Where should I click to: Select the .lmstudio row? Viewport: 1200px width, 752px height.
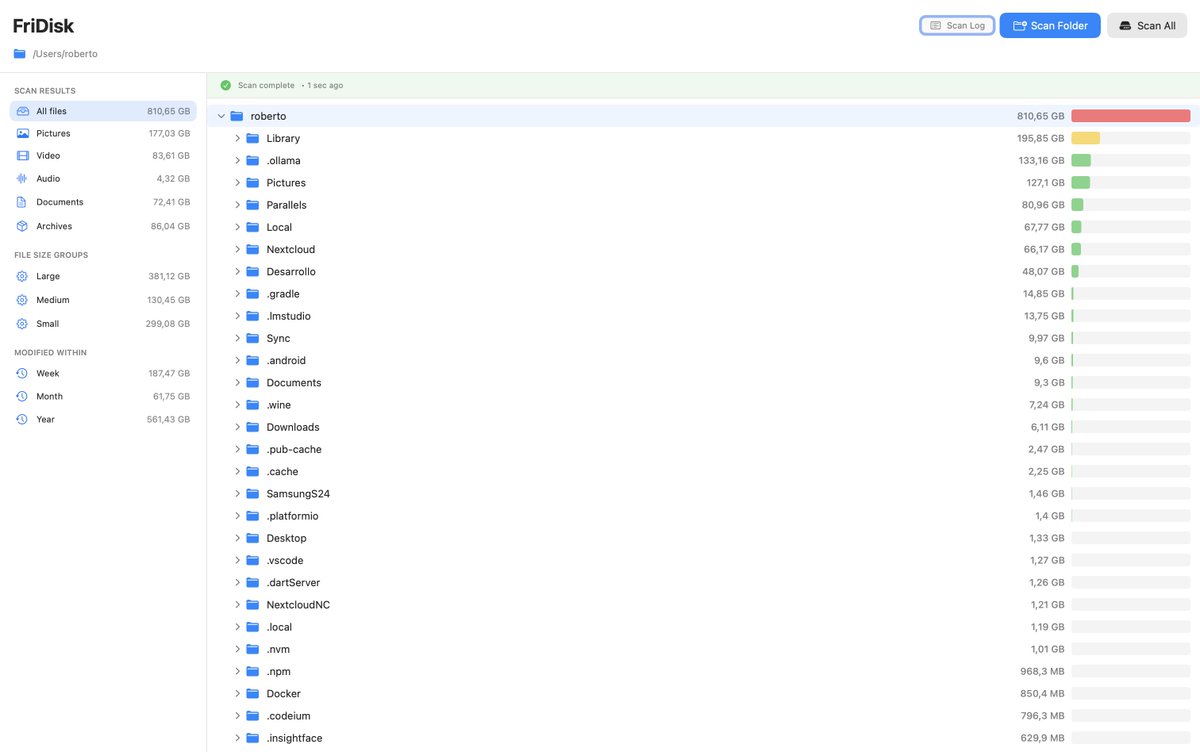704,316
